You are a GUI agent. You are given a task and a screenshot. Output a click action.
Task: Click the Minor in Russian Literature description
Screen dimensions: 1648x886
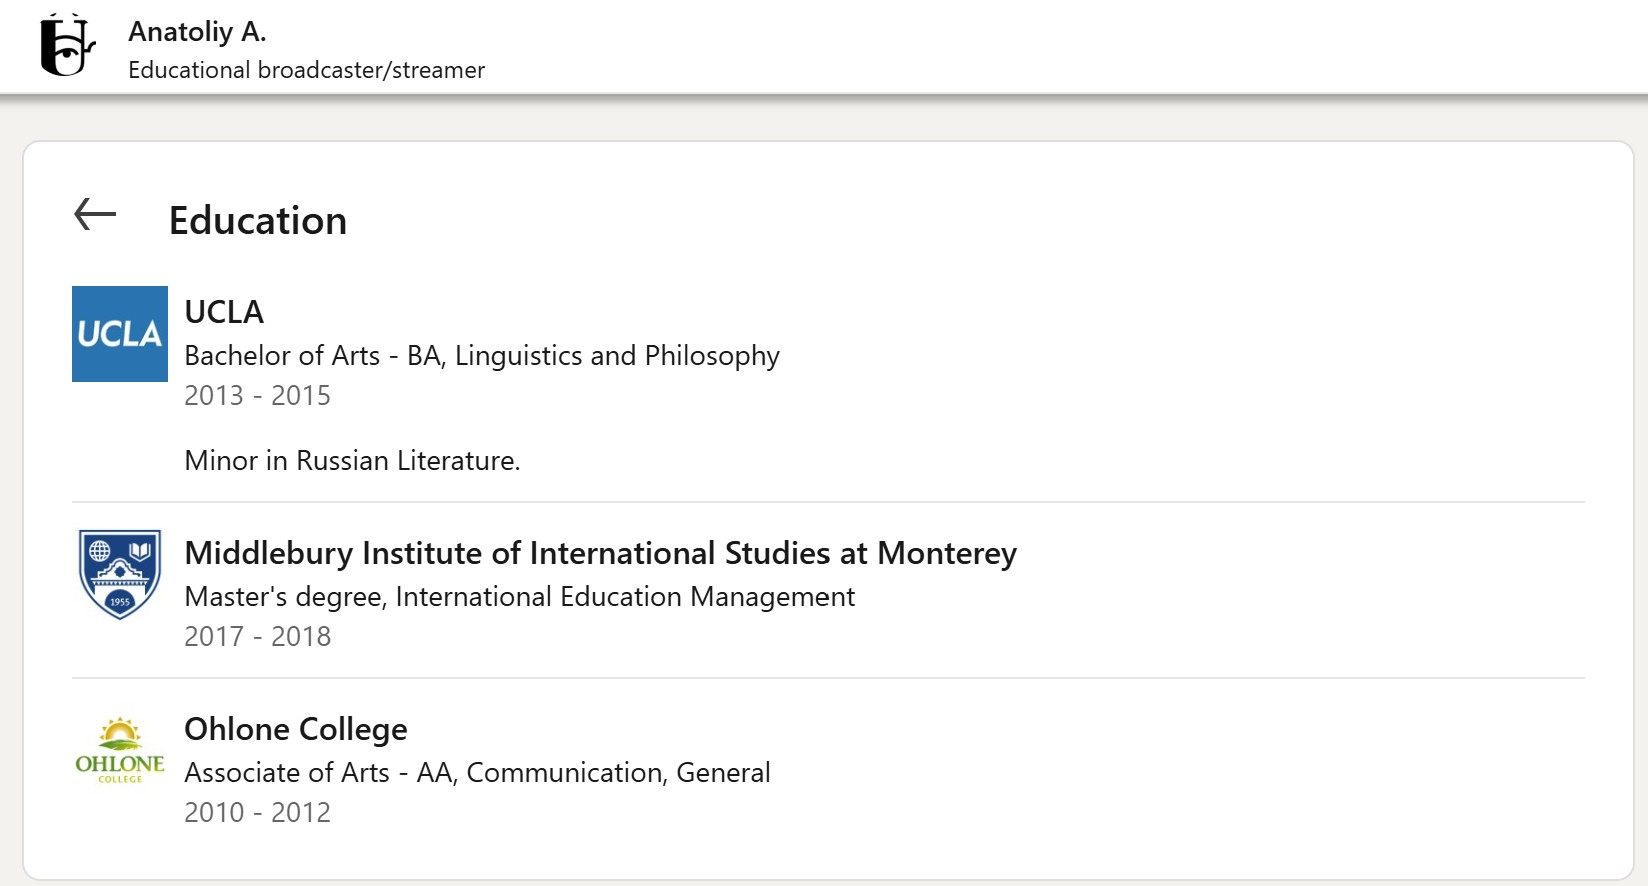pyautogui.click(x=352, y=461)
